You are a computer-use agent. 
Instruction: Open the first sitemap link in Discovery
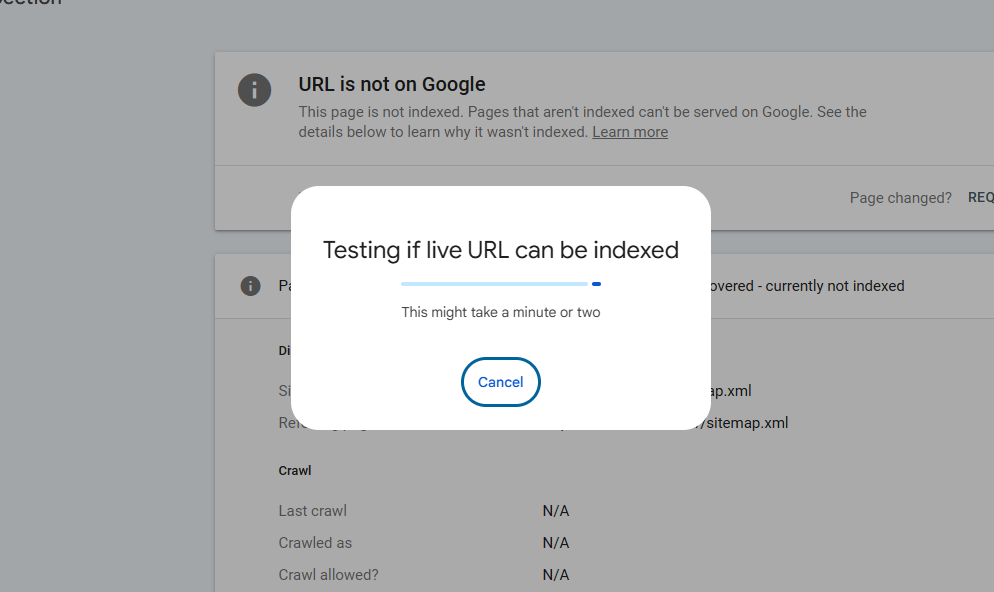pyautogui.click(x=725, y=390)
